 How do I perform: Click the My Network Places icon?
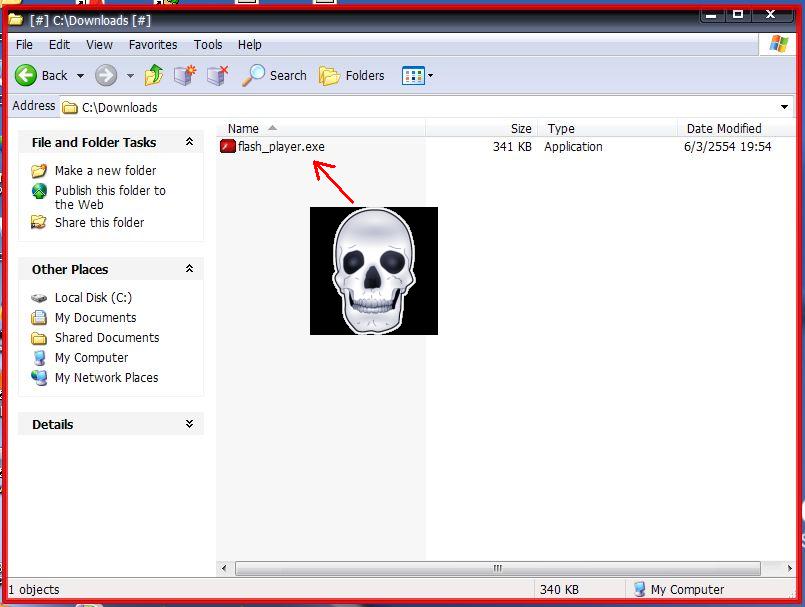[x=39, y=377]
